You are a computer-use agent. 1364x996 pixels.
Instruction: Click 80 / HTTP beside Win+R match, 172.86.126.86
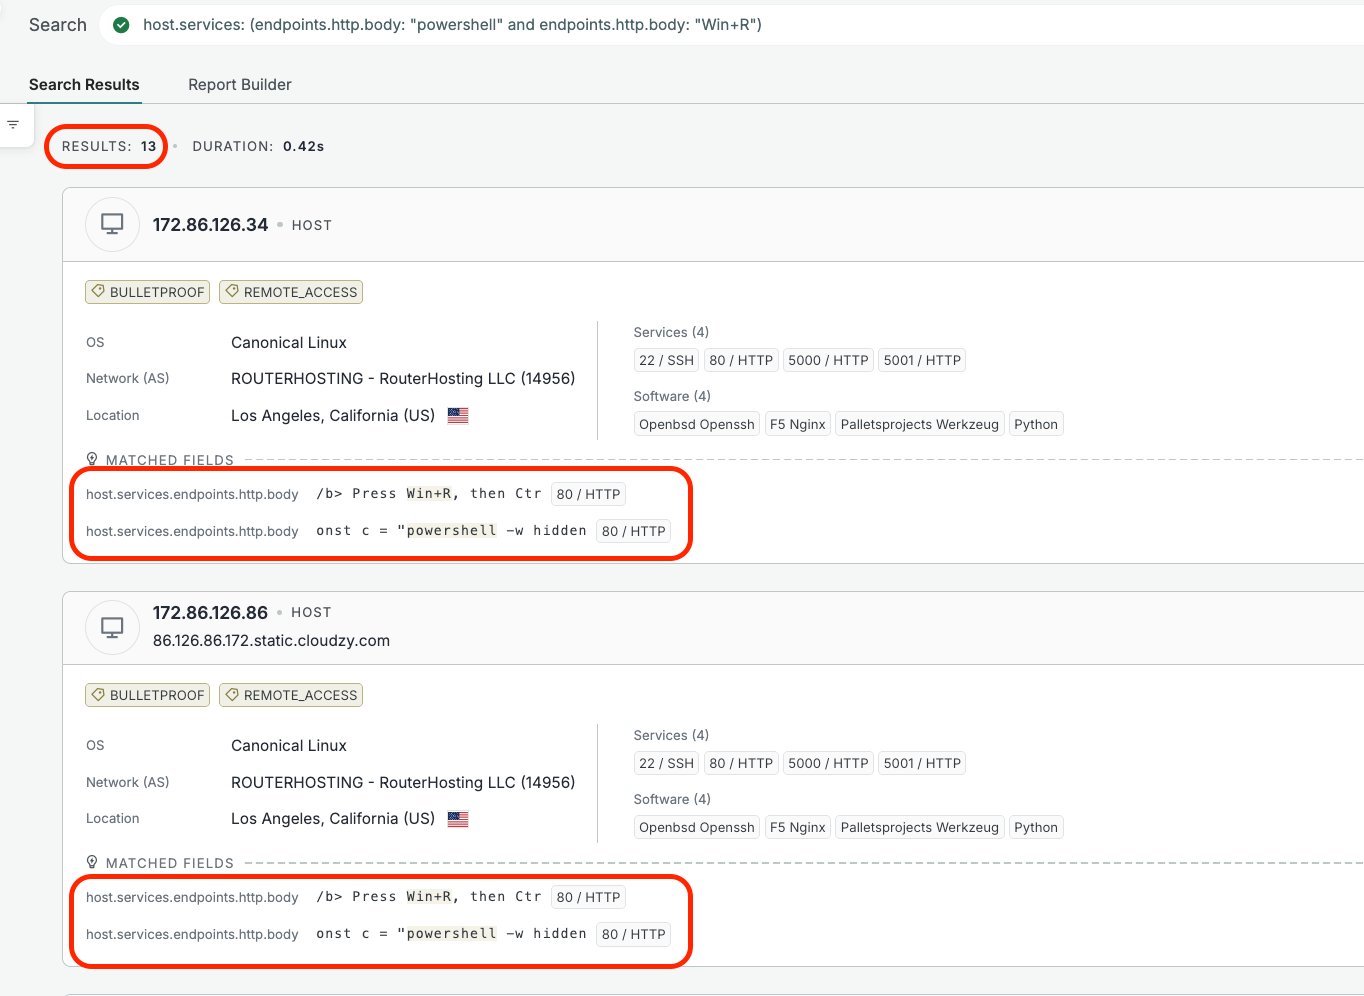click(x=588, y=897)
